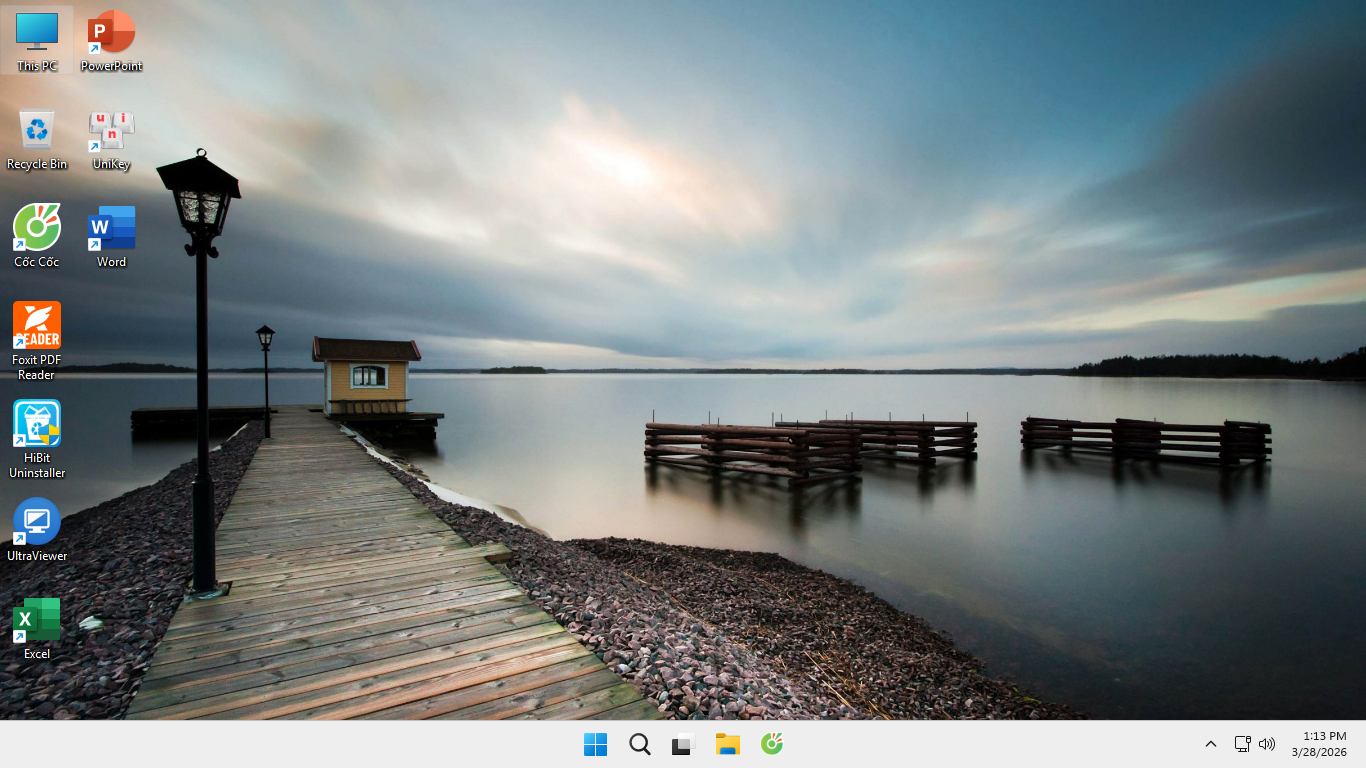Open Windows Search
Image resolution: width=1366 pixels, height=768 pixels.
pyautogui.click(x=639, y=744)
